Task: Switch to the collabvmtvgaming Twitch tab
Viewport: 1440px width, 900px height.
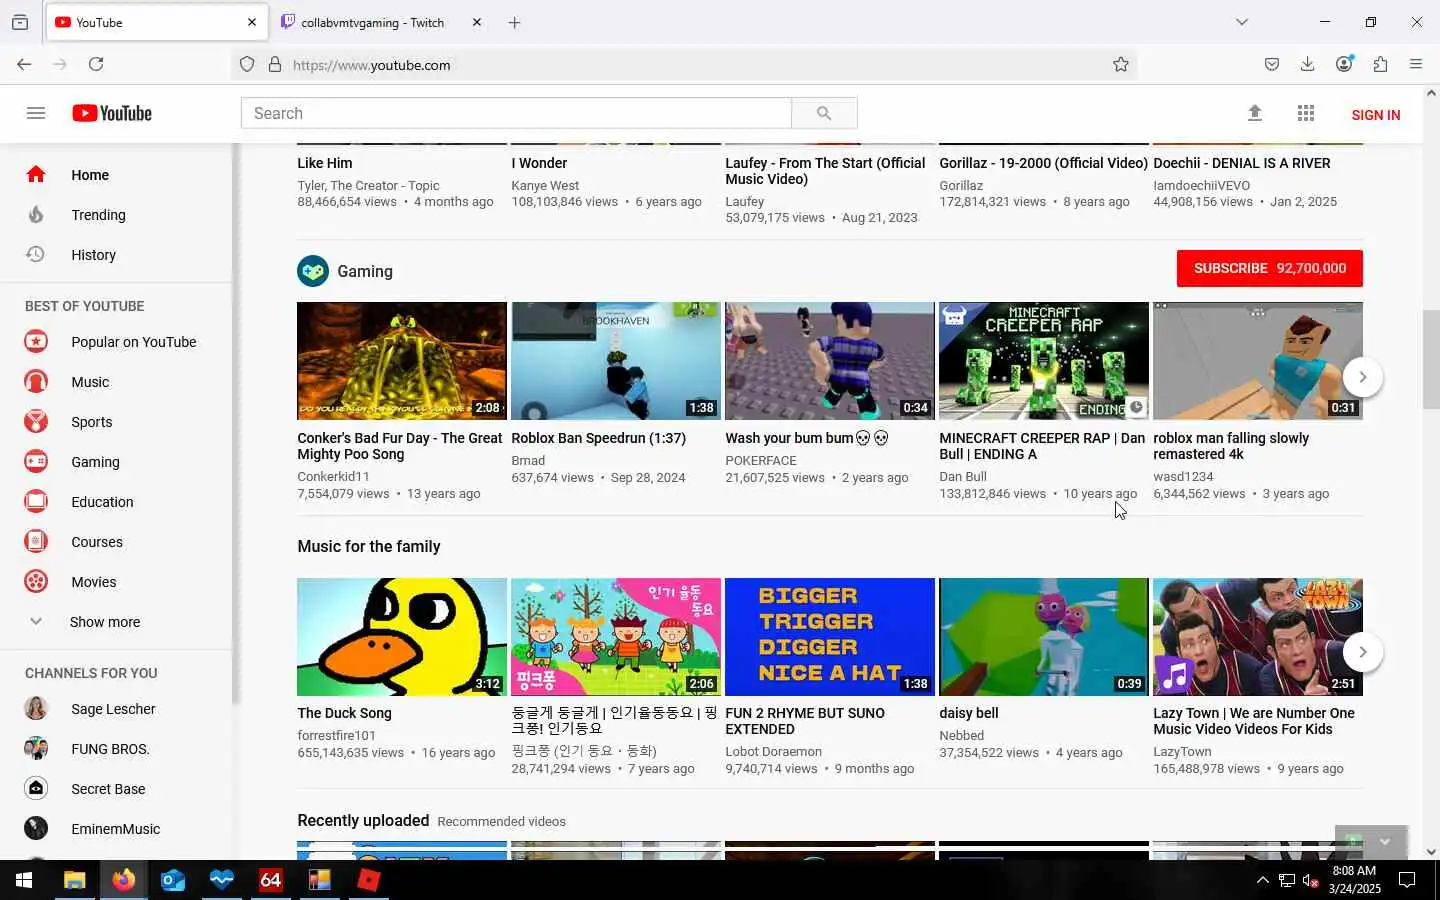Action: coord(372,22)
